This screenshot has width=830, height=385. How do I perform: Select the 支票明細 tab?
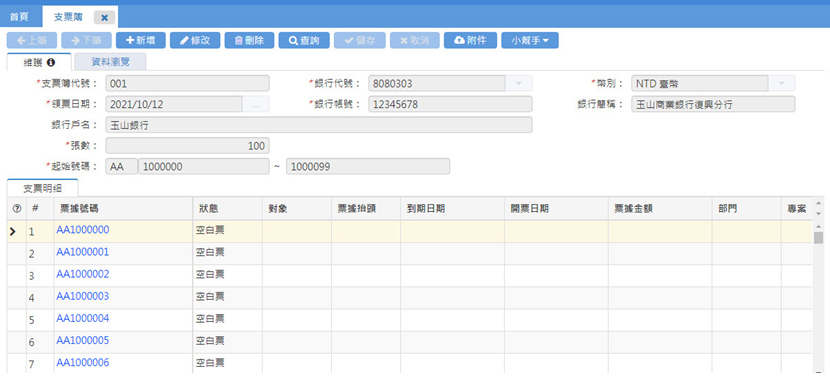(x=42, y=188)
